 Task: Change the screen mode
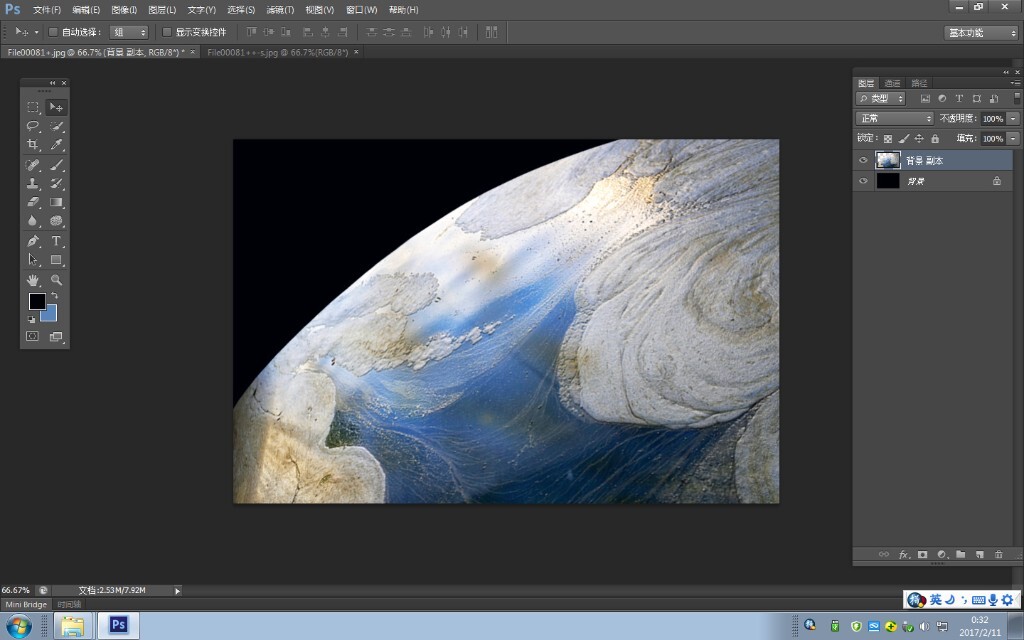coord(56,336)
